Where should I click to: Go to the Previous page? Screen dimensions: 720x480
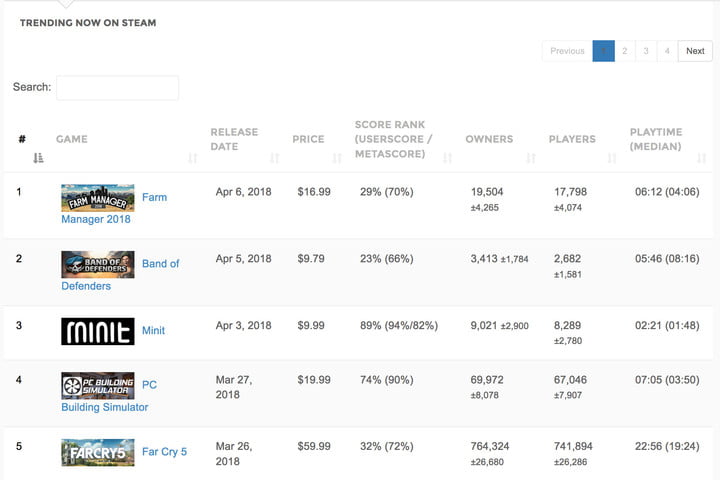567,51
